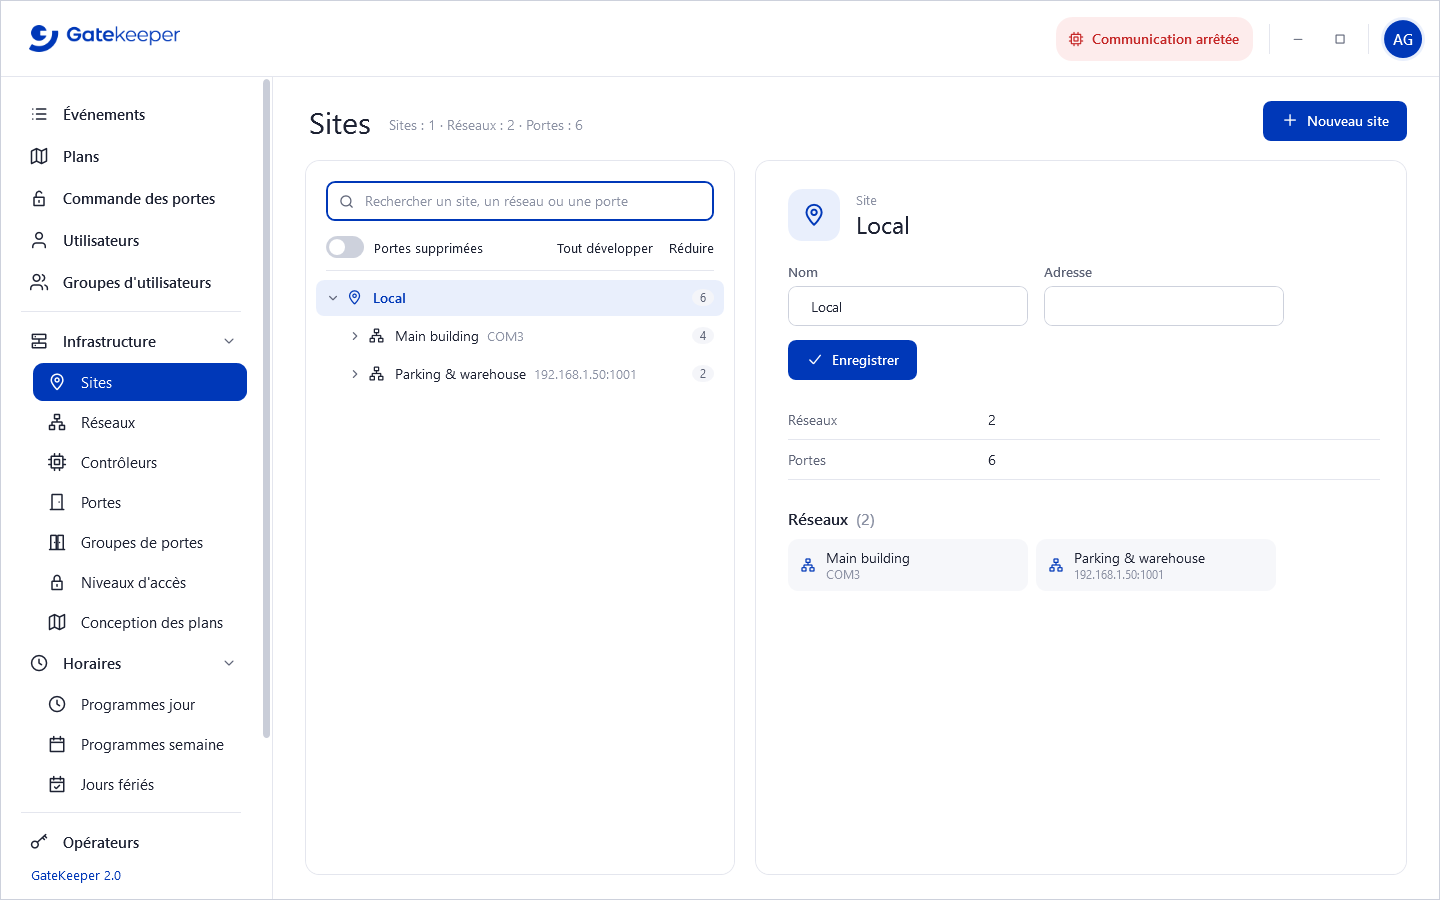Click the Niveaux d'accès padlock icon
This screenshot has width=1440, height=900.
(57, 582)
